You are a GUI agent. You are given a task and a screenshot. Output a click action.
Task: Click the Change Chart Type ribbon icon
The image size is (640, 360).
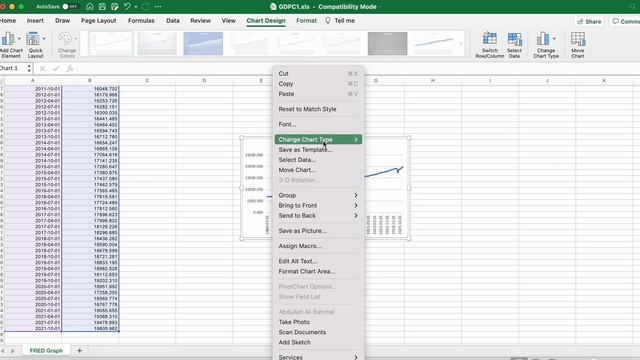(543, 39)
